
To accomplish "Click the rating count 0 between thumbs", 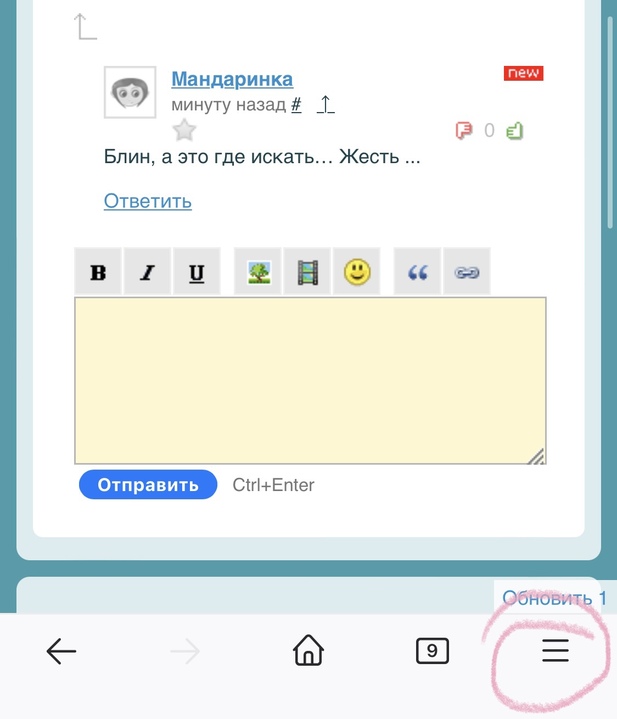I will tap(489, 131).
